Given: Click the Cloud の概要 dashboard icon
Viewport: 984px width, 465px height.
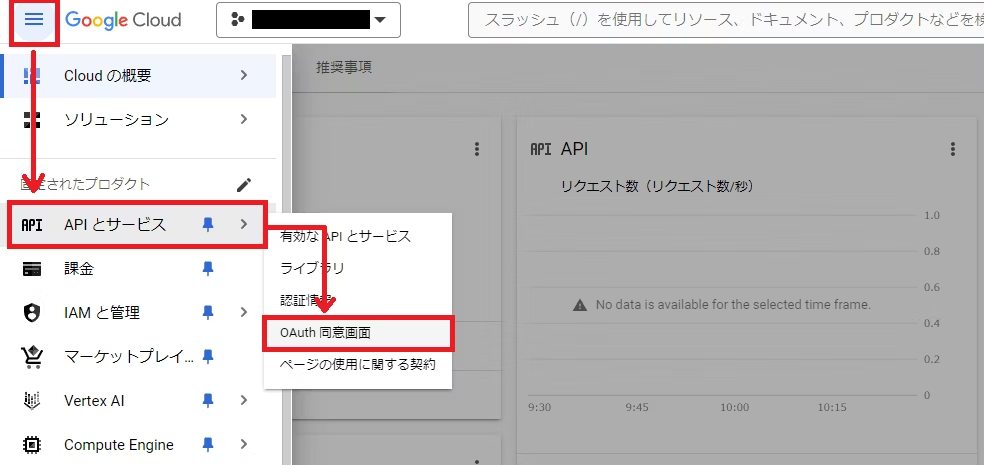Looking at the screenshot, I should tap(31, 76).
